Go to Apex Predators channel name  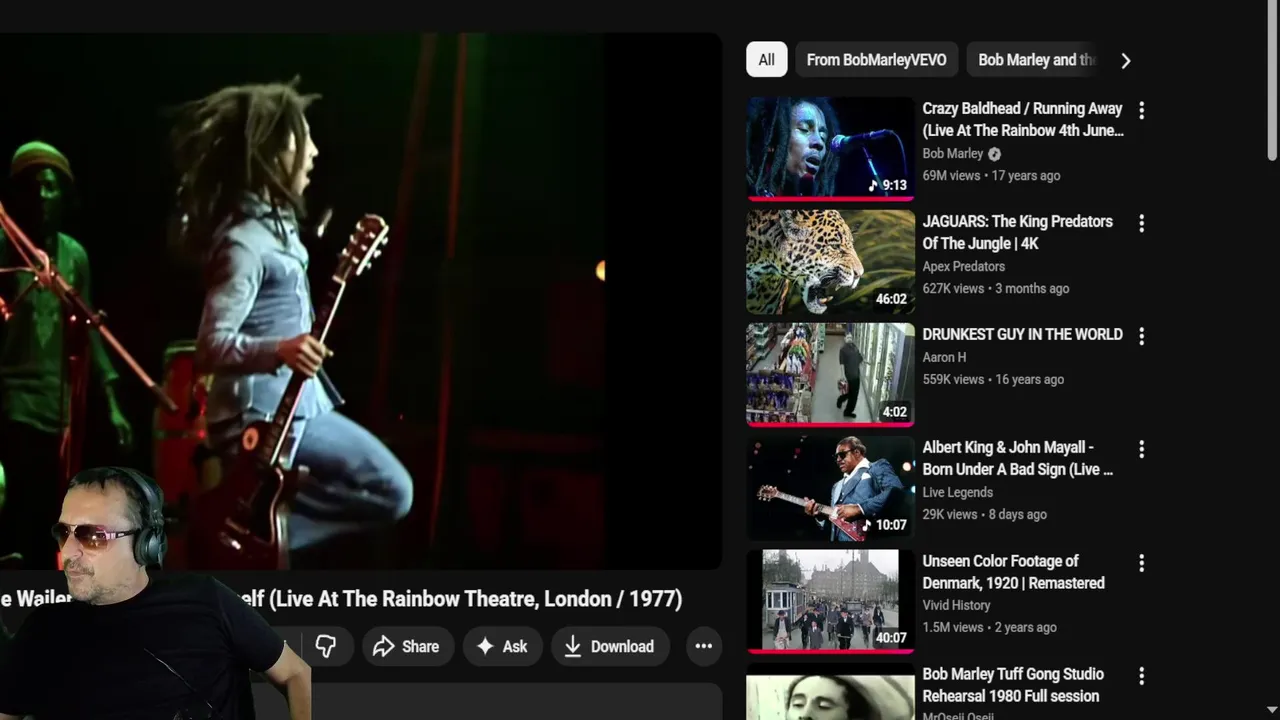(963, 266)
